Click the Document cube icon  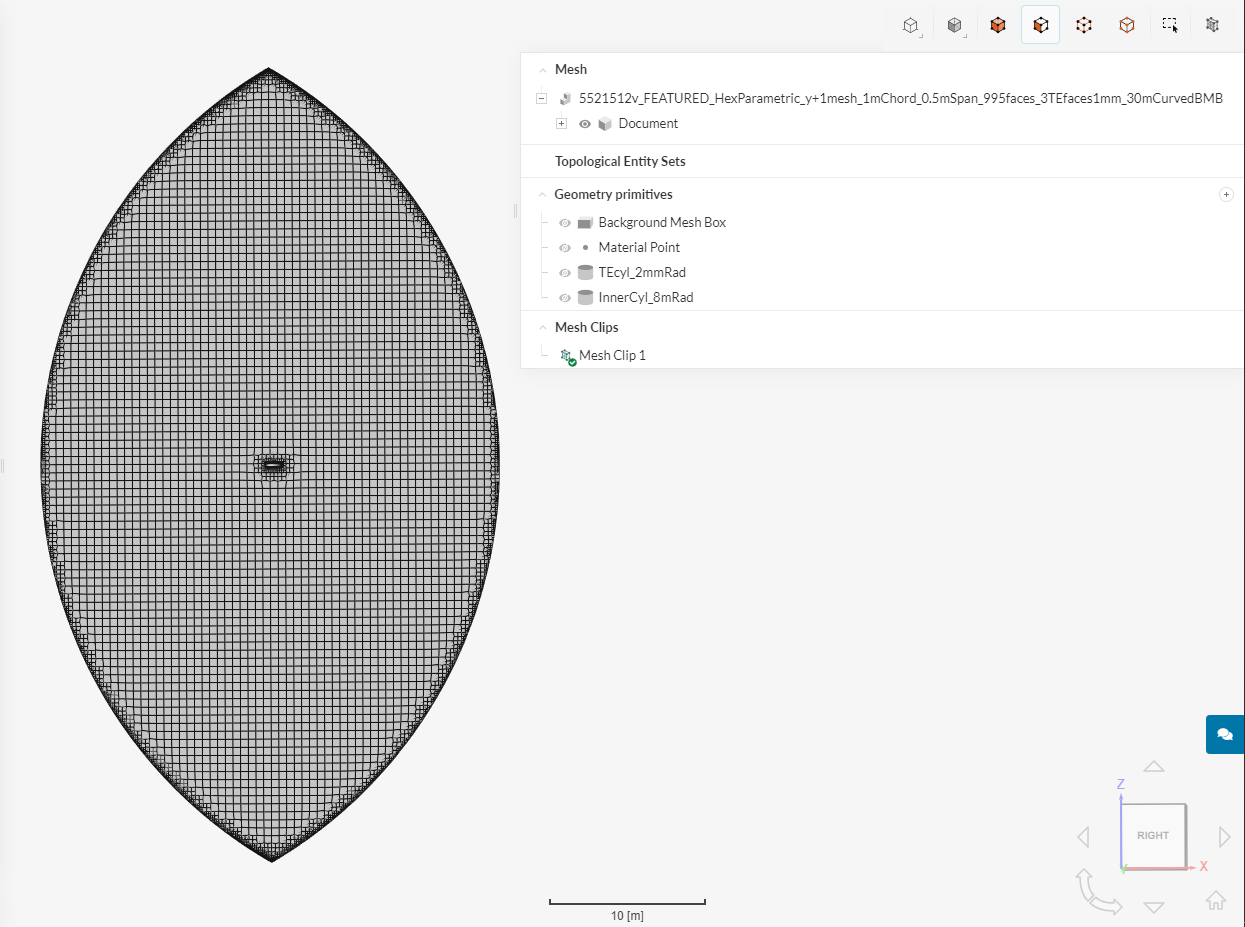[605, 124]
